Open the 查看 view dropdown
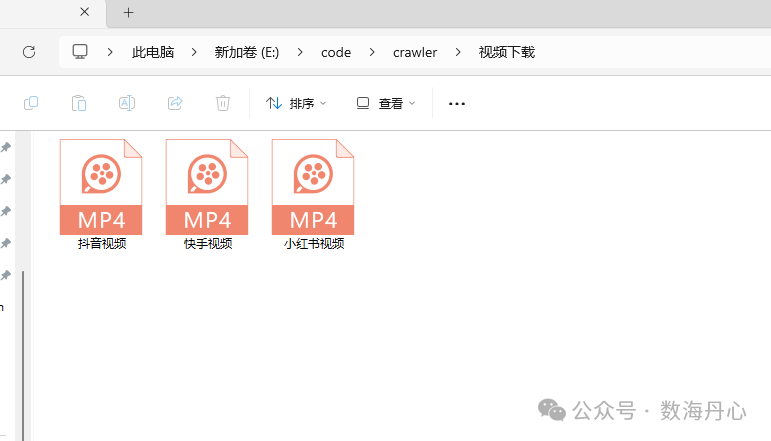The image size is (771, 441). point(386,103)
